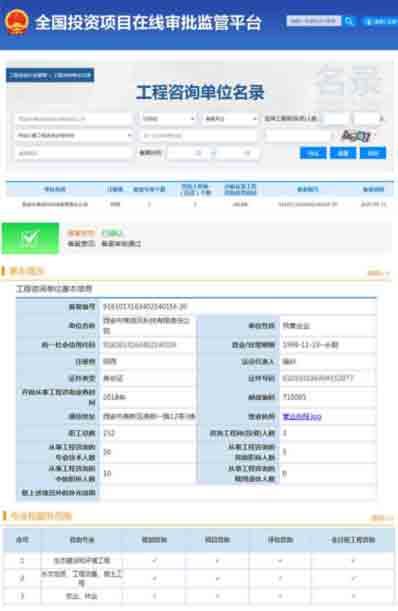Click row 2 checkmark under project consulting
The width and height of the screenshot is (398, 611).
217,579
